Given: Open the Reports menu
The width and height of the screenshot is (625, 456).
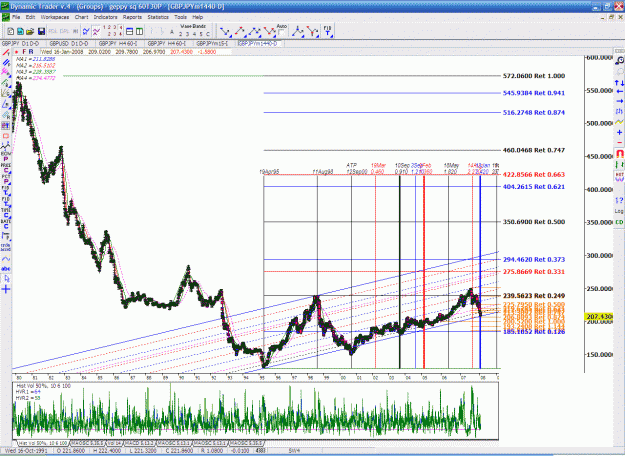Looking at the screenshot, I should (x=132, y=17).
